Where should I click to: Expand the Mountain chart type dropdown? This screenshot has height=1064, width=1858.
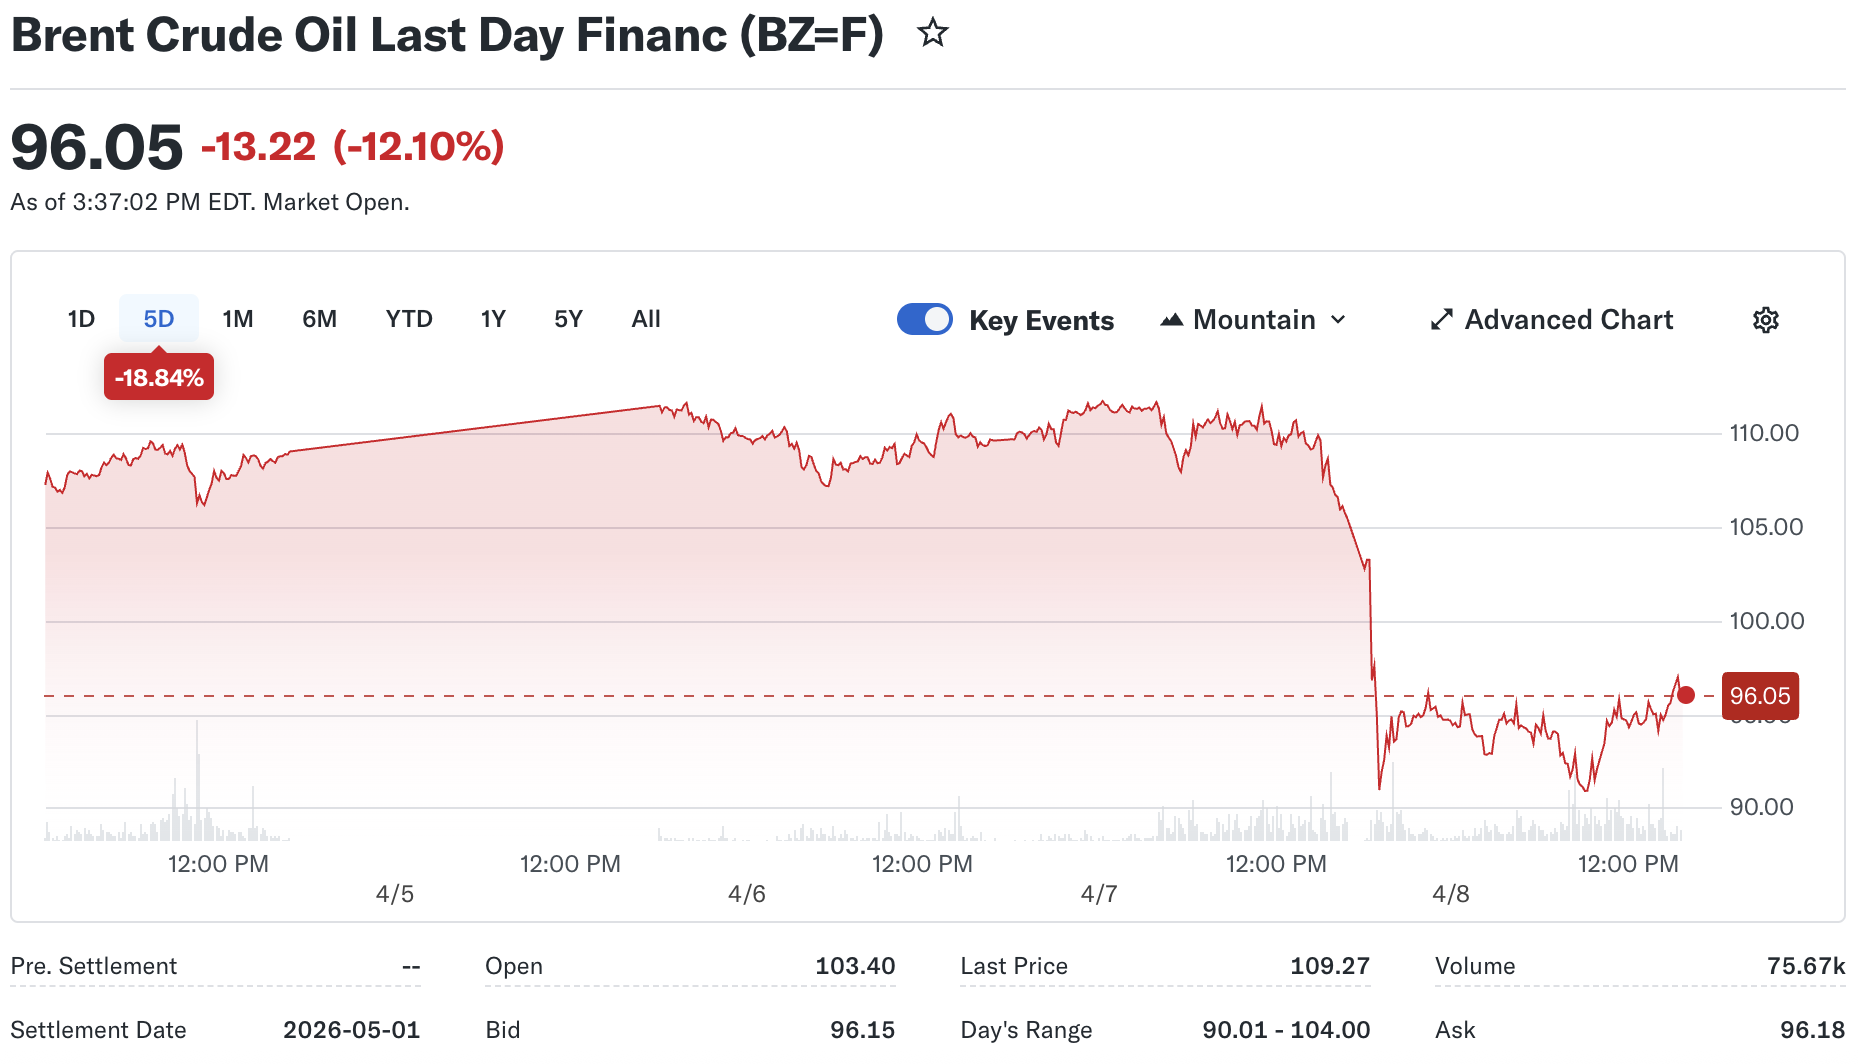pos(1254,320)
